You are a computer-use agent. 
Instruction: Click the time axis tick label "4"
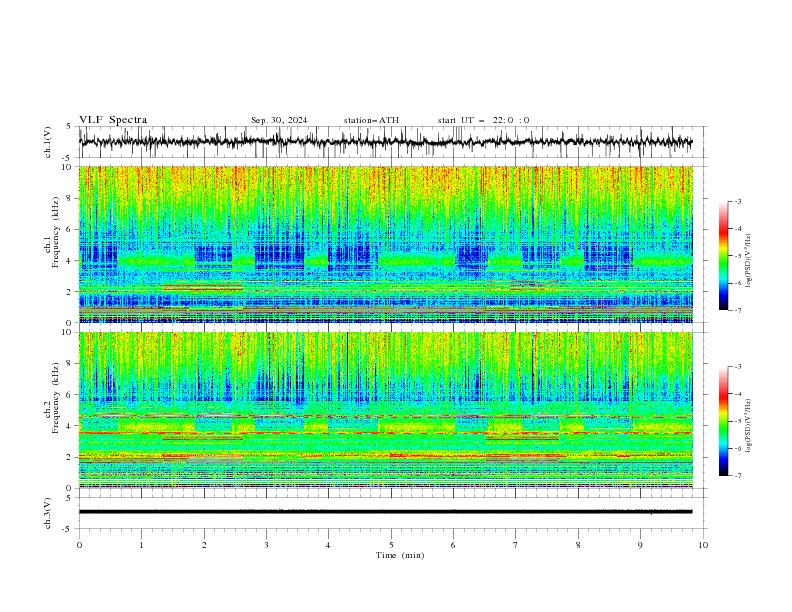(328, 545)
